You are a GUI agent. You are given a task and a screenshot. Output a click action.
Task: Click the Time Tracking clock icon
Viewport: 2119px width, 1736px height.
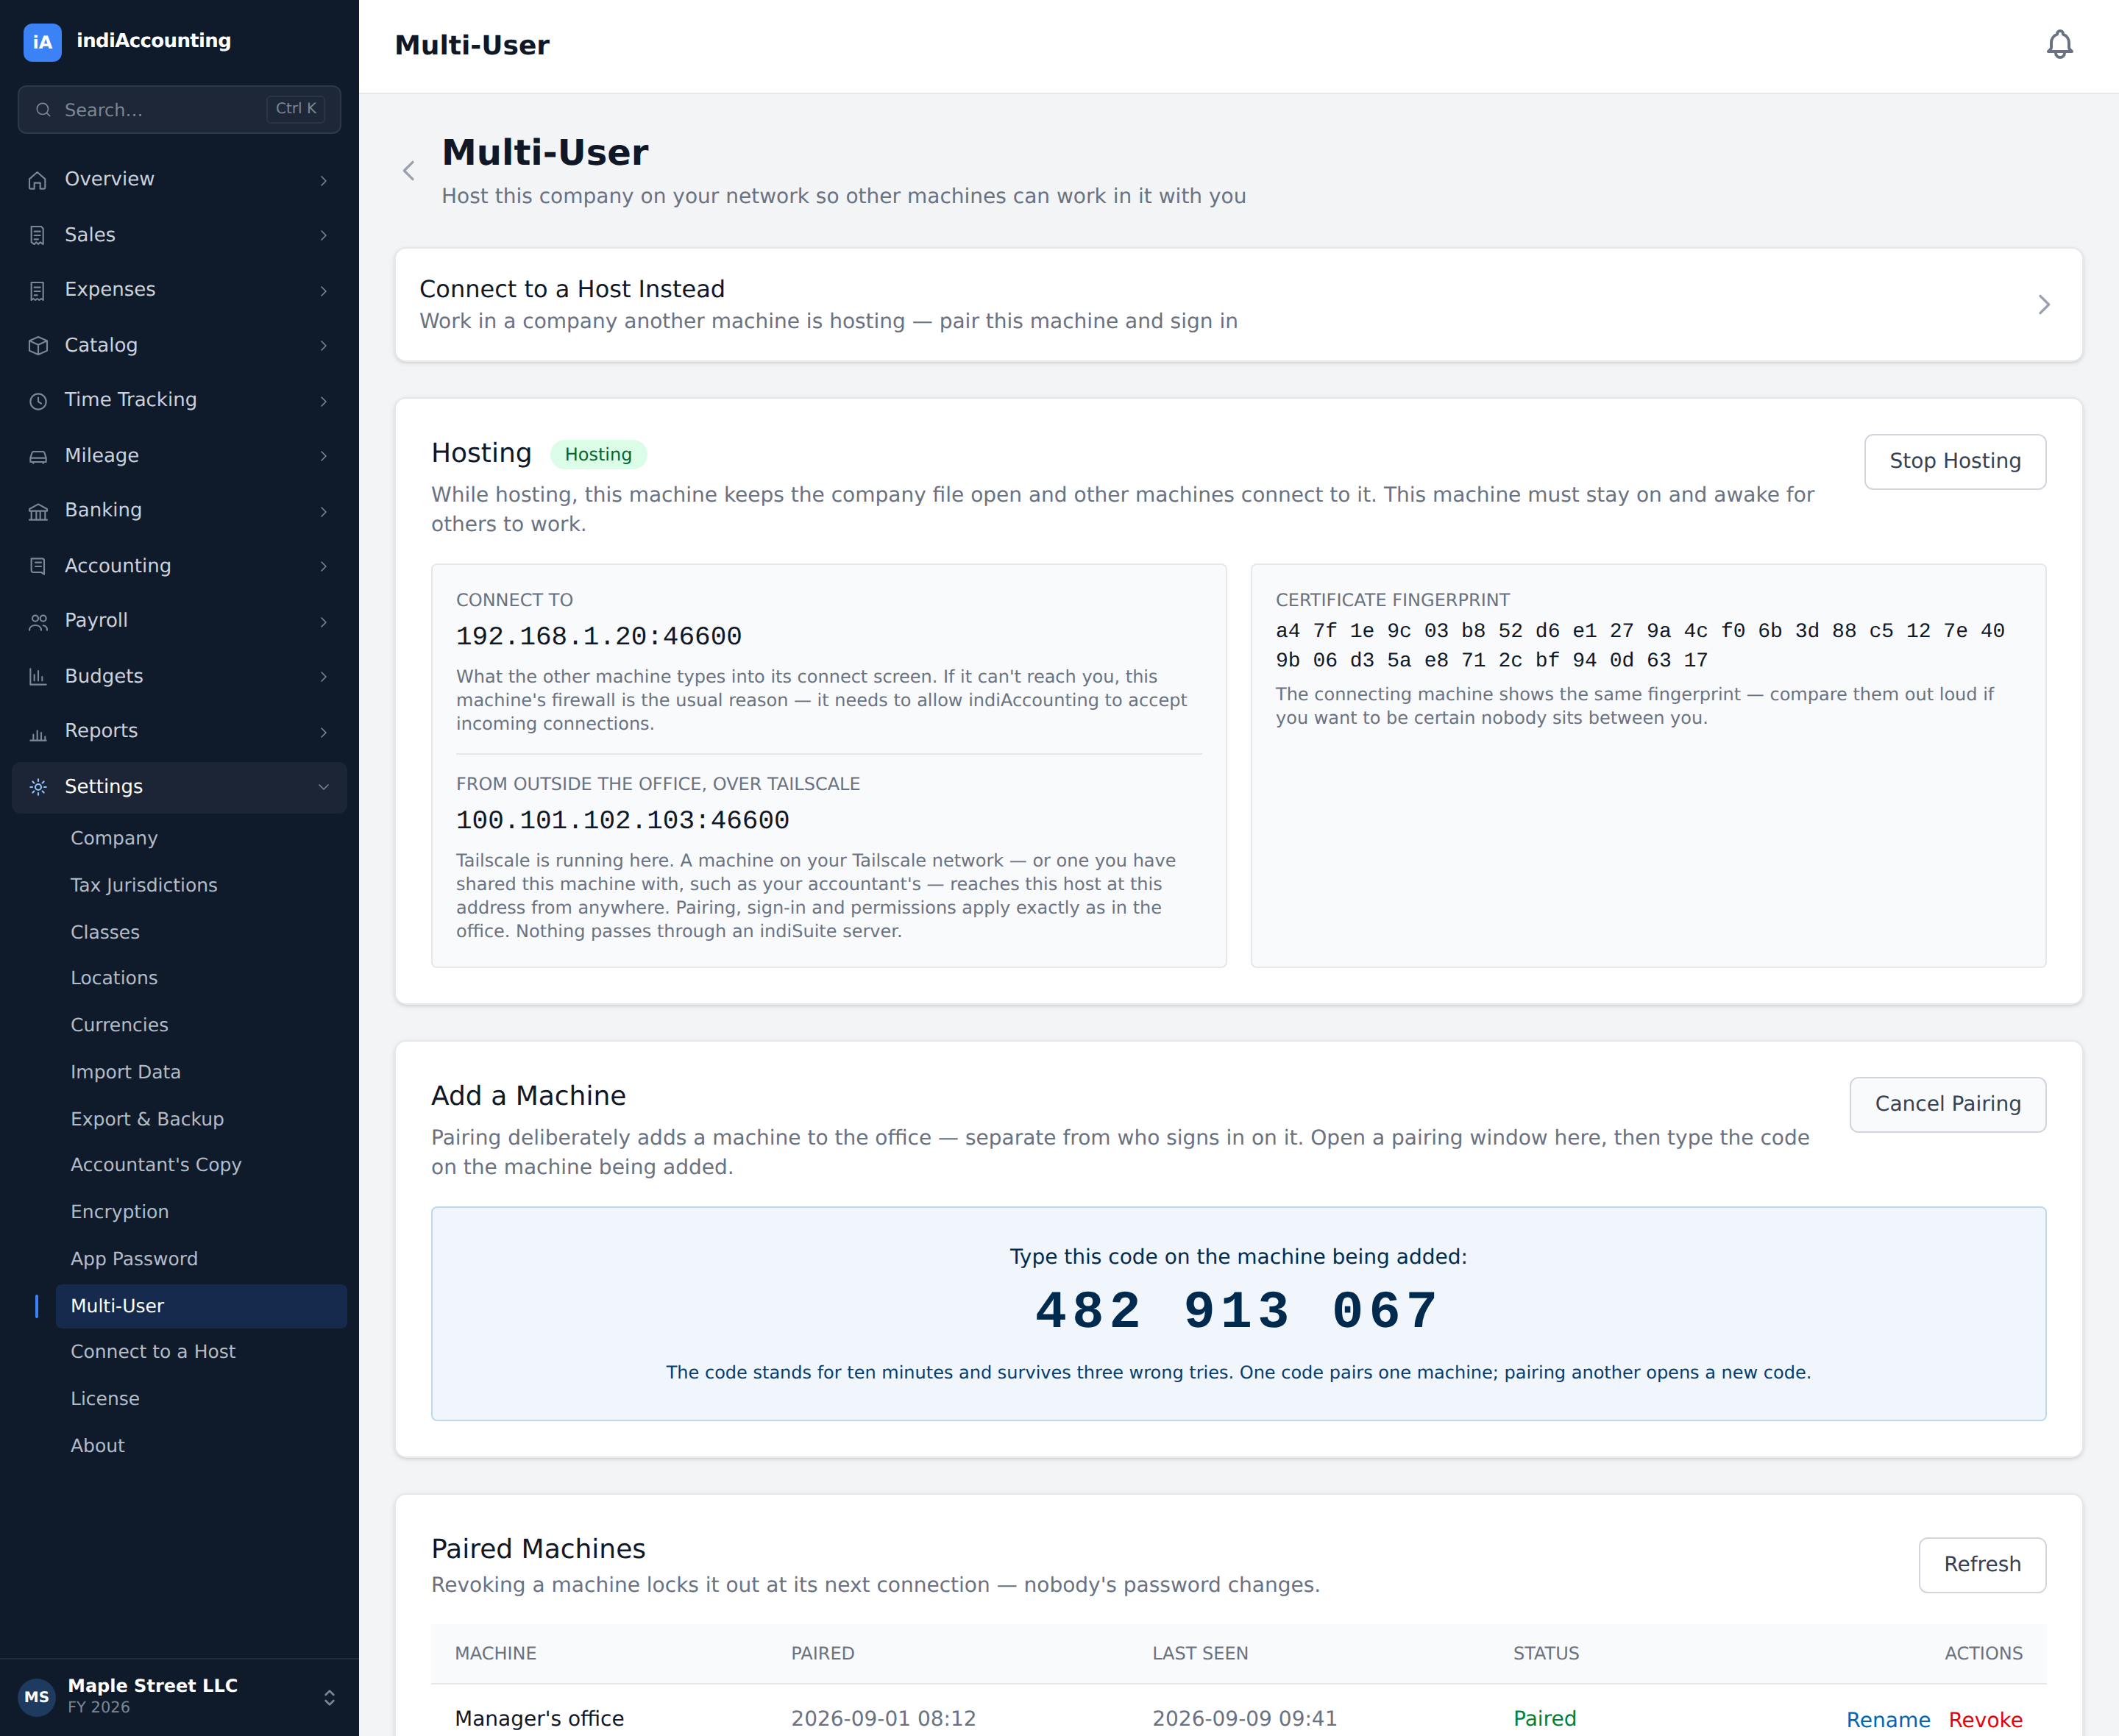(38, 400)
